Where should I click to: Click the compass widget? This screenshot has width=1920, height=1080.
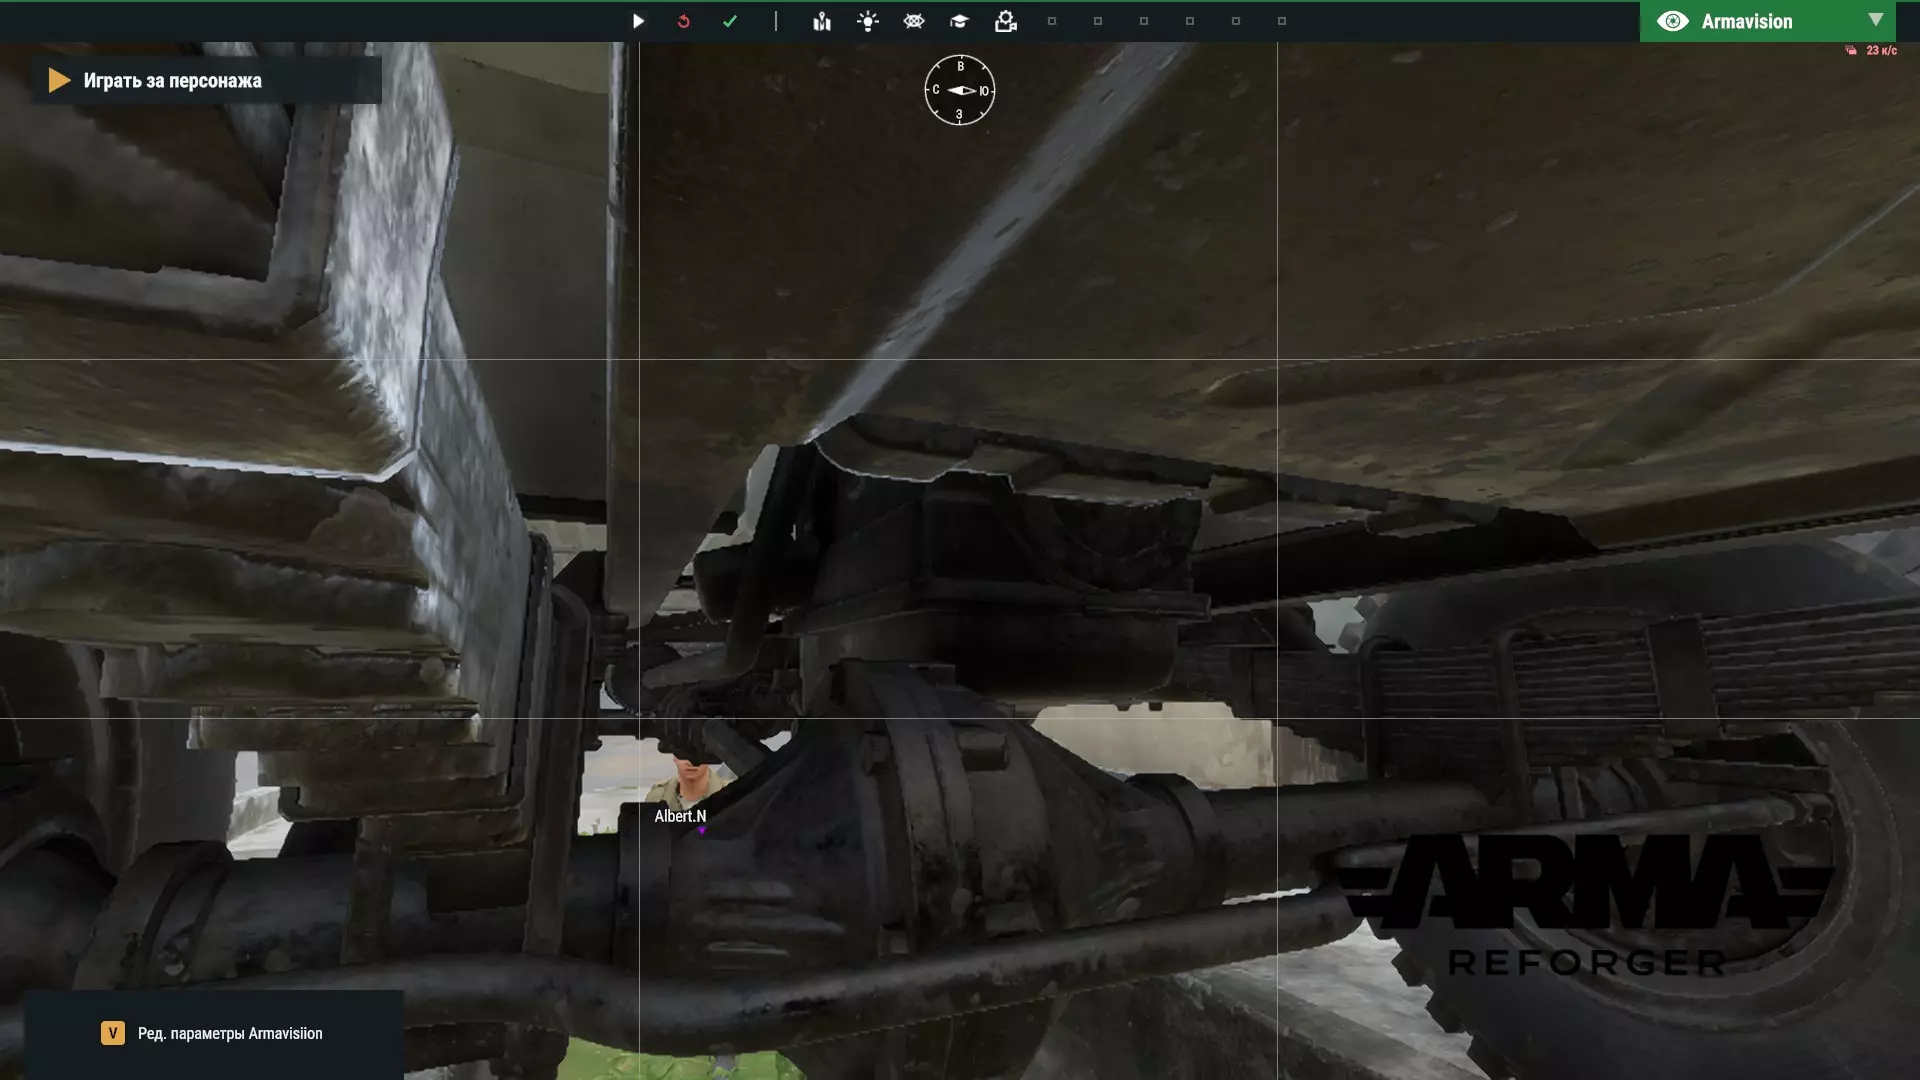pos(959,90)
